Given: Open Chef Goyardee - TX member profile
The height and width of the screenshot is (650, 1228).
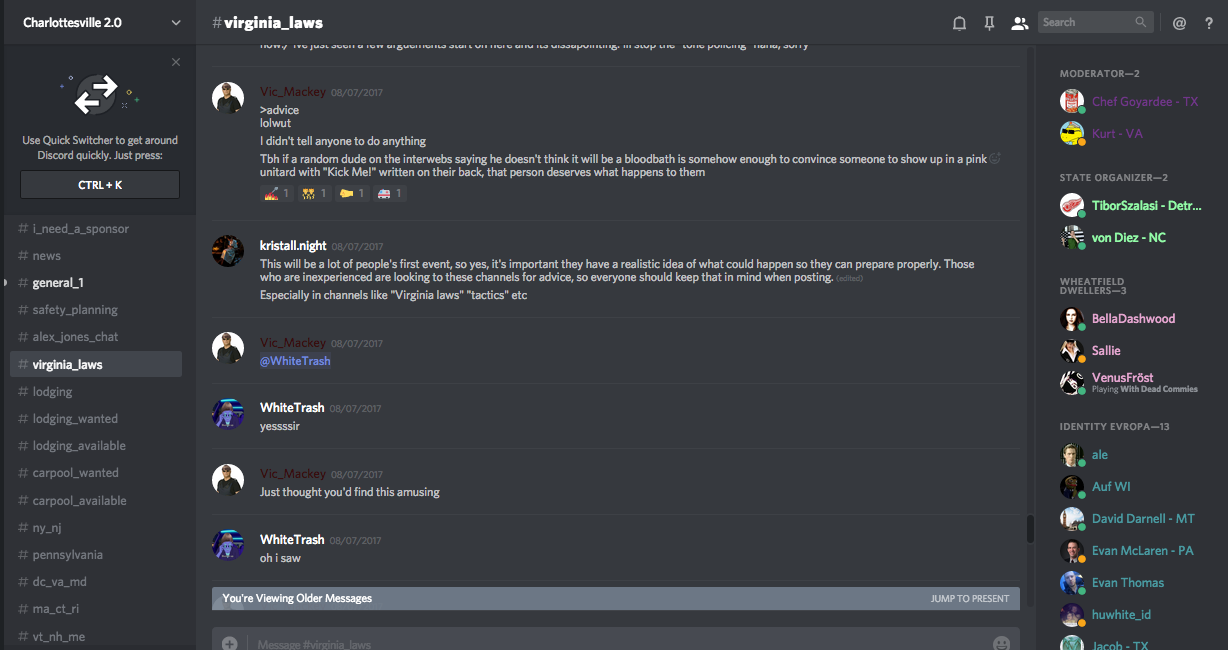Looking at the screenshot, I should coord(1144,101).
